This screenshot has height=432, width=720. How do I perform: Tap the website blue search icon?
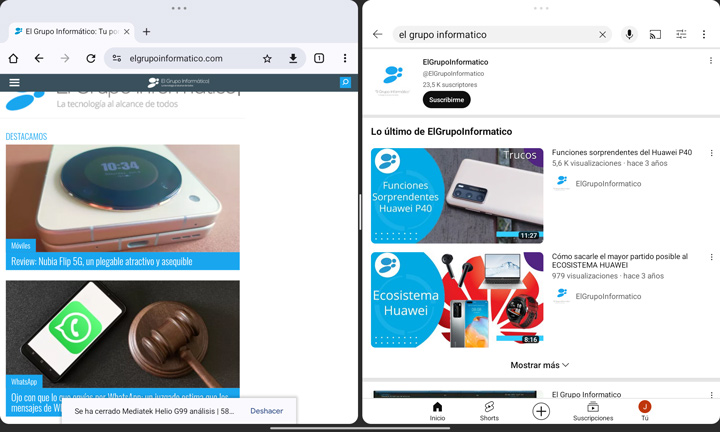point(345,82)
